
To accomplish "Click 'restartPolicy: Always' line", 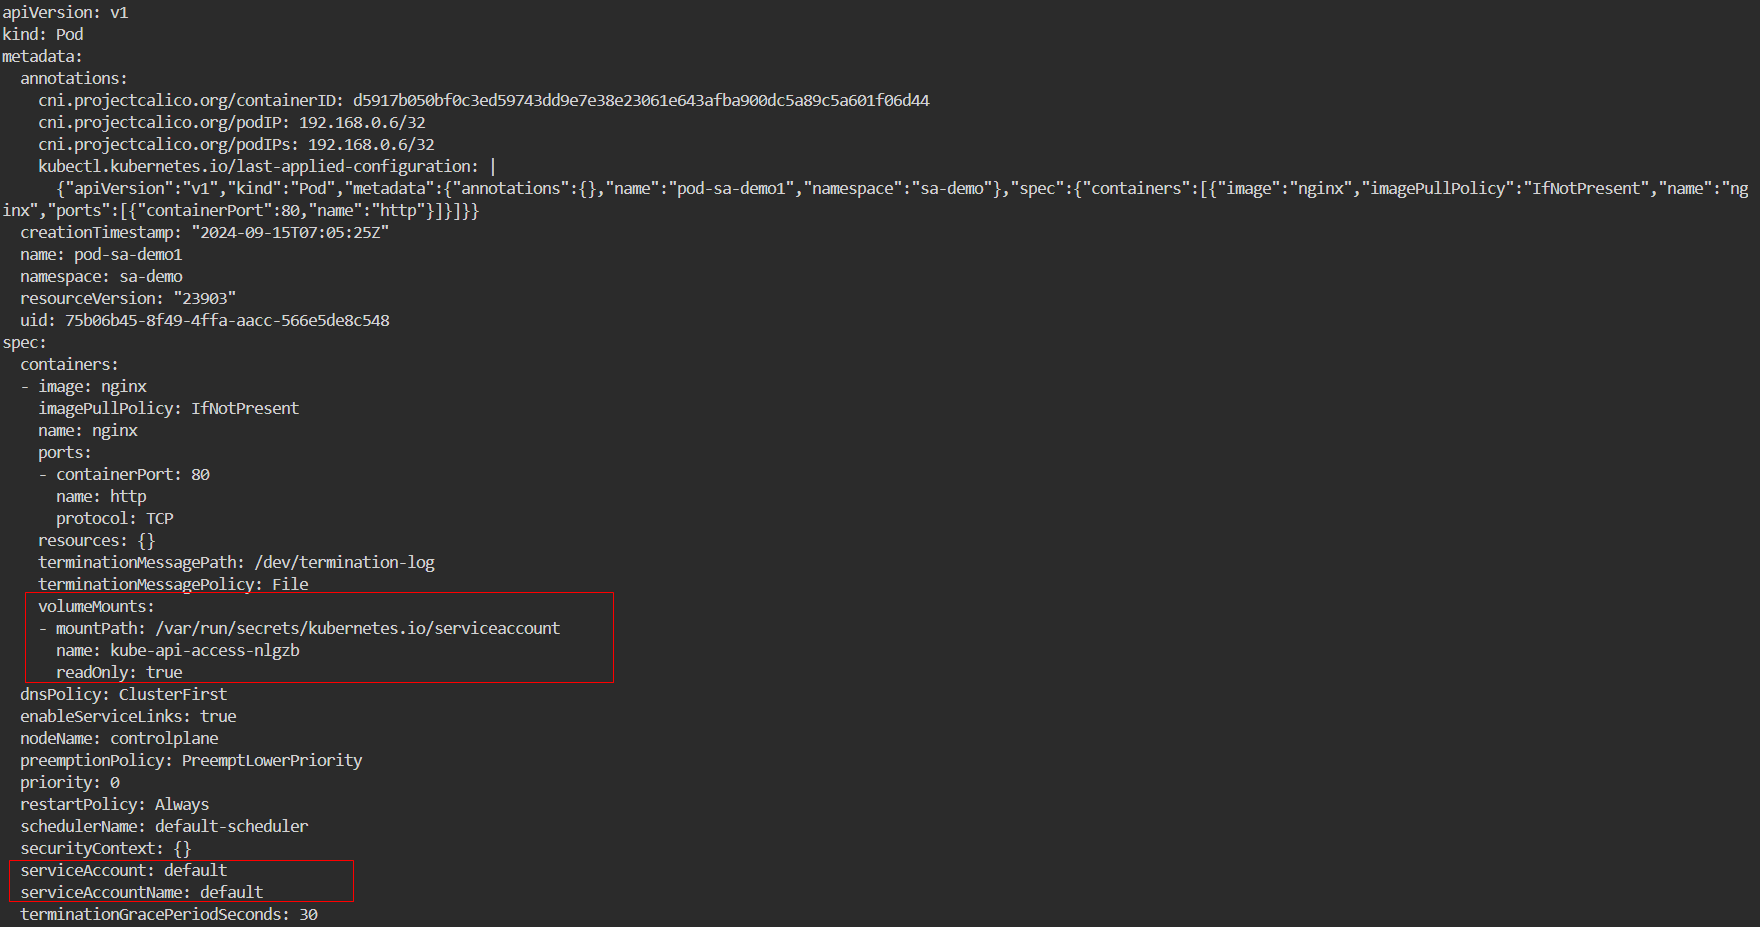I will 115,805.
